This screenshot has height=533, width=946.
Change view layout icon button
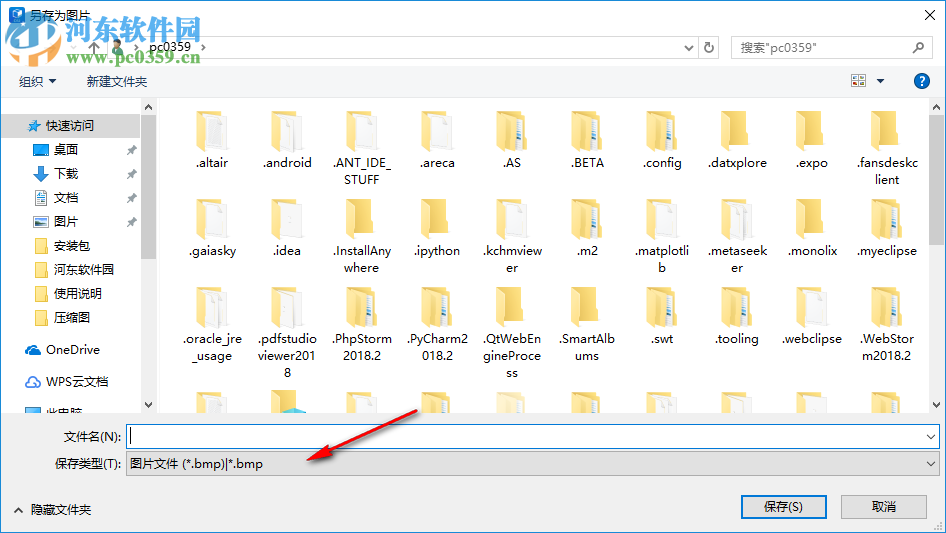[859, 81]
